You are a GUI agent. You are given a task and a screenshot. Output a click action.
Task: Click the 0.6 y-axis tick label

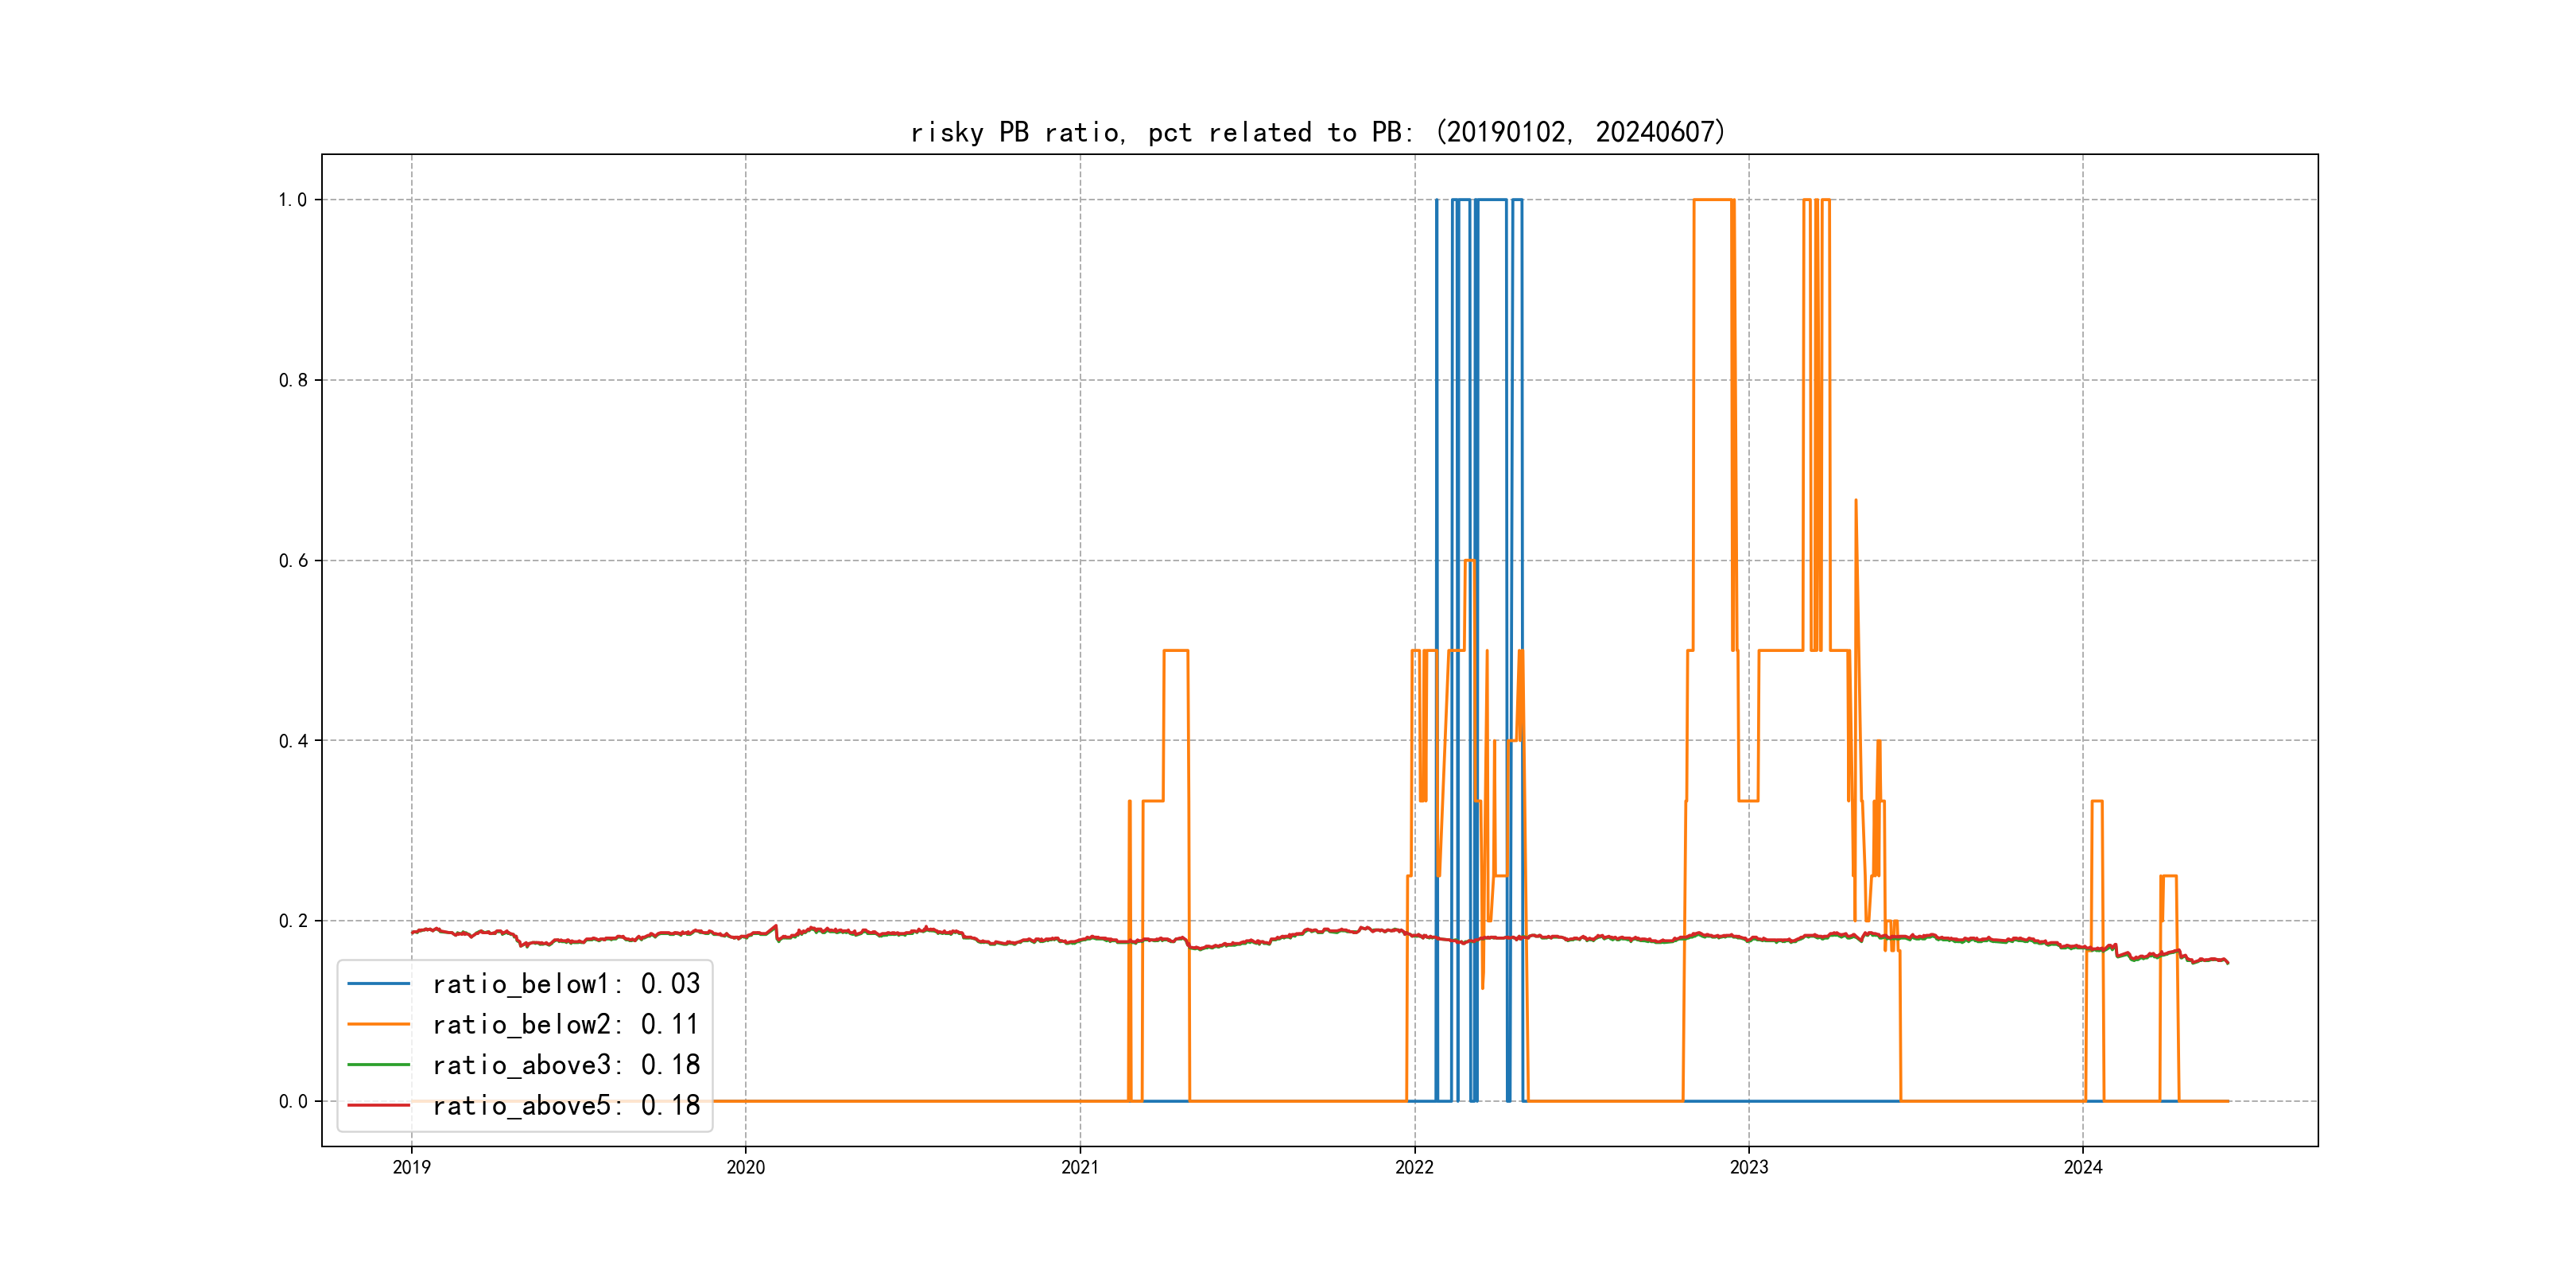(293, 561)
